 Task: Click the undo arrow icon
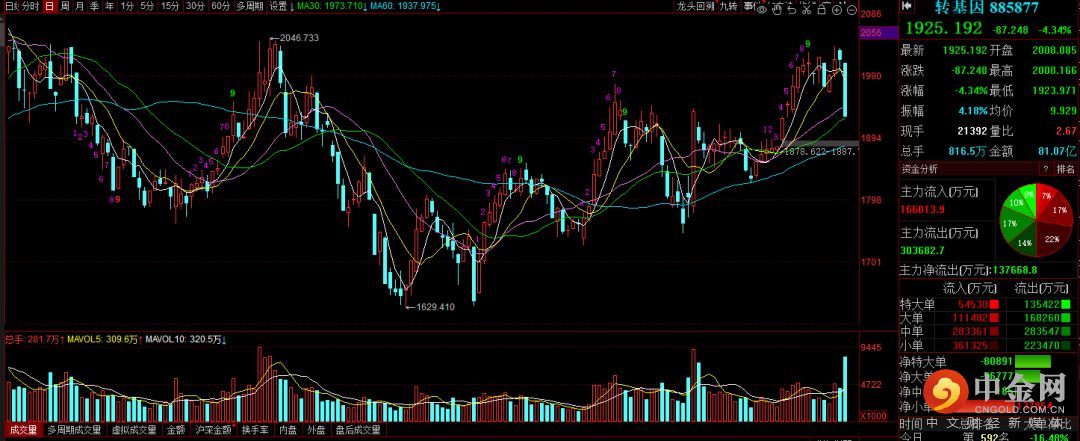(x=791, y=10)
